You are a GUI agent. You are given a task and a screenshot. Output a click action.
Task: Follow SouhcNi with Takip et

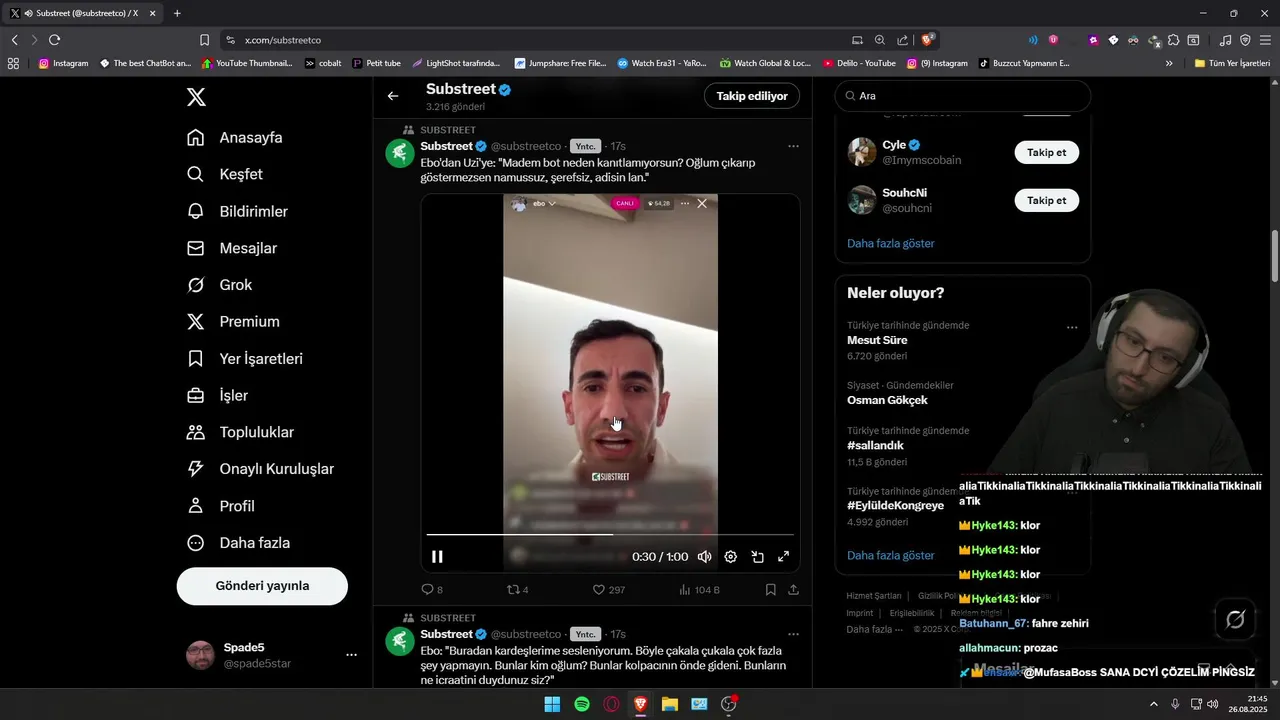1047,200
